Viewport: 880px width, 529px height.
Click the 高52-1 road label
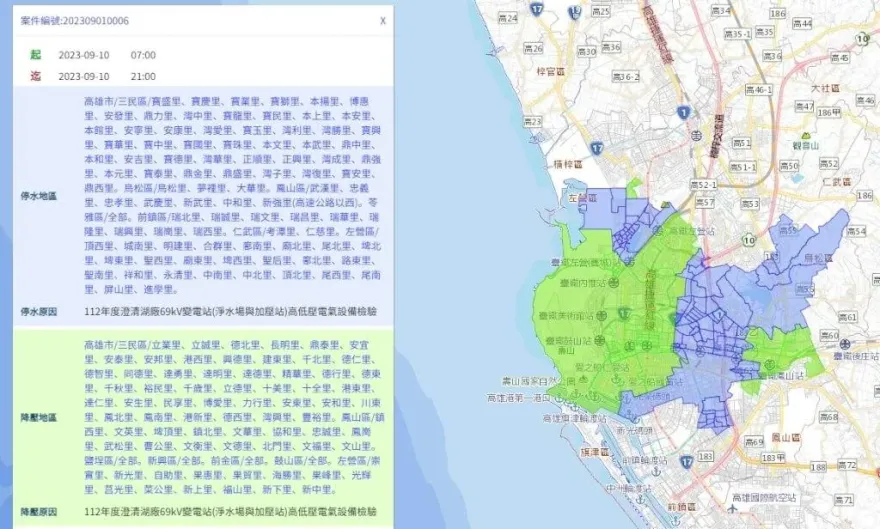click(703, 185)
